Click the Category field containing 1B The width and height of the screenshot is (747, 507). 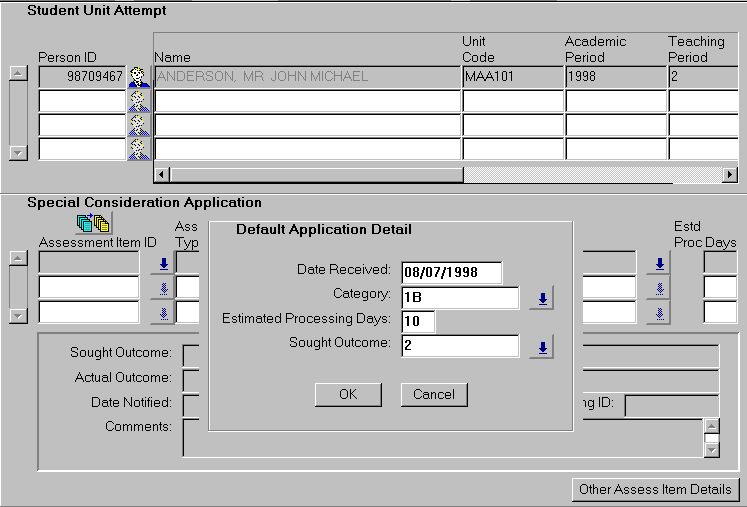coord(460,298)
